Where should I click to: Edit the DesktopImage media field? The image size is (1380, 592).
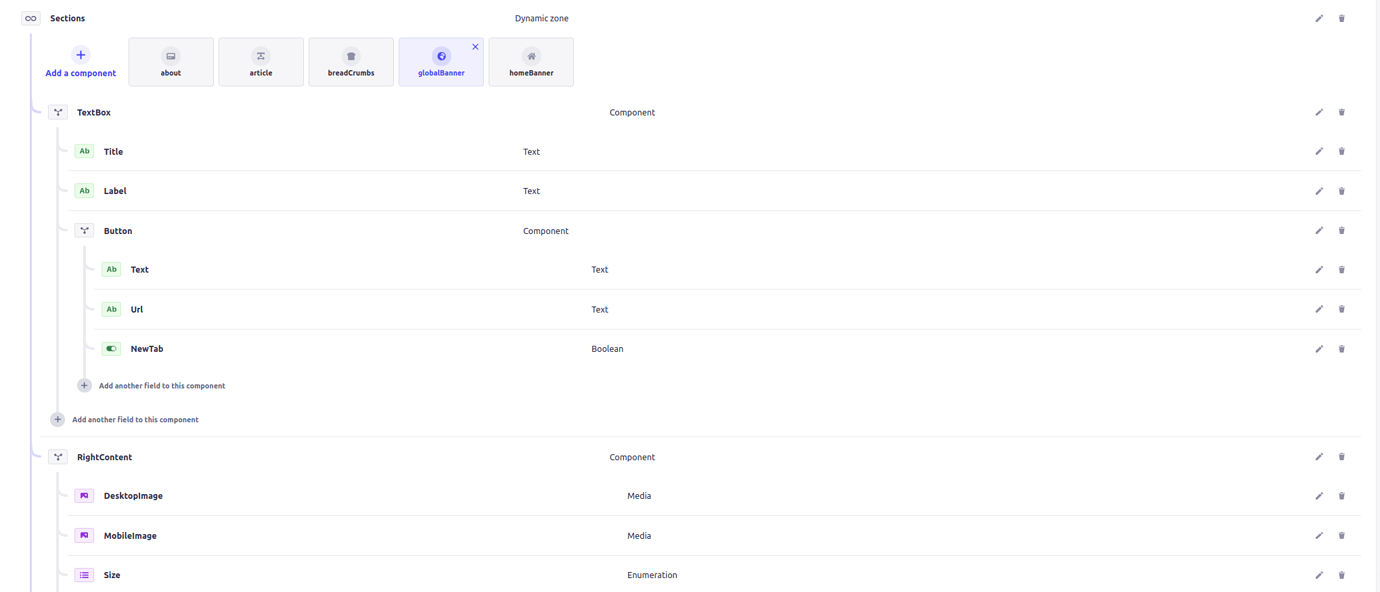pos(1319,495)
